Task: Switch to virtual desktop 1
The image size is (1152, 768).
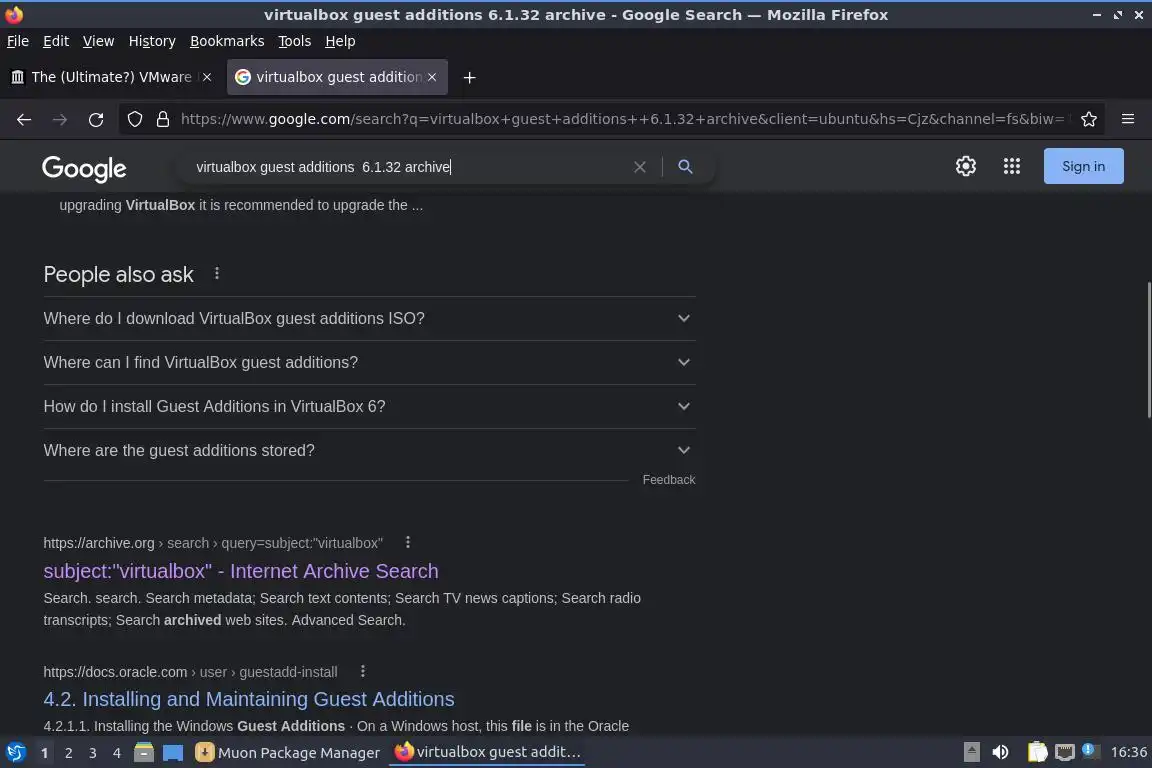Action: click(x=45, y=753)
